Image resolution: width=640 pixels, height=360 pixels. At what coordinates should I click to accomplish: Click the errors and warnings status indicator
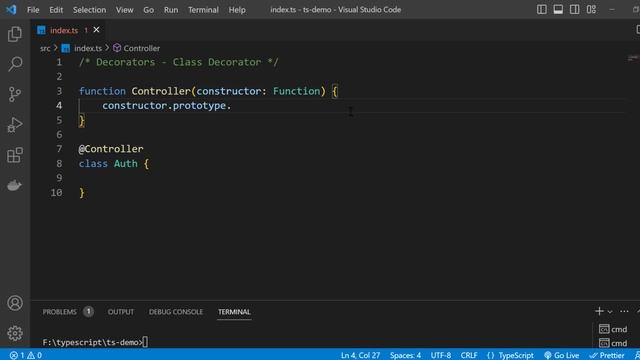26,355
